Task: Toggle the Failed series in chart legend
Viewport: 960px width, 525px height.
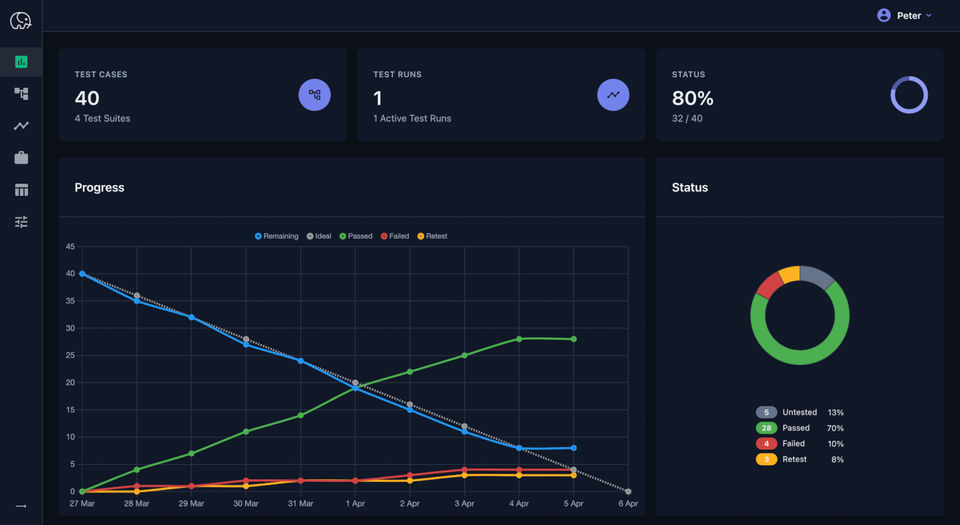Action: 395,236
